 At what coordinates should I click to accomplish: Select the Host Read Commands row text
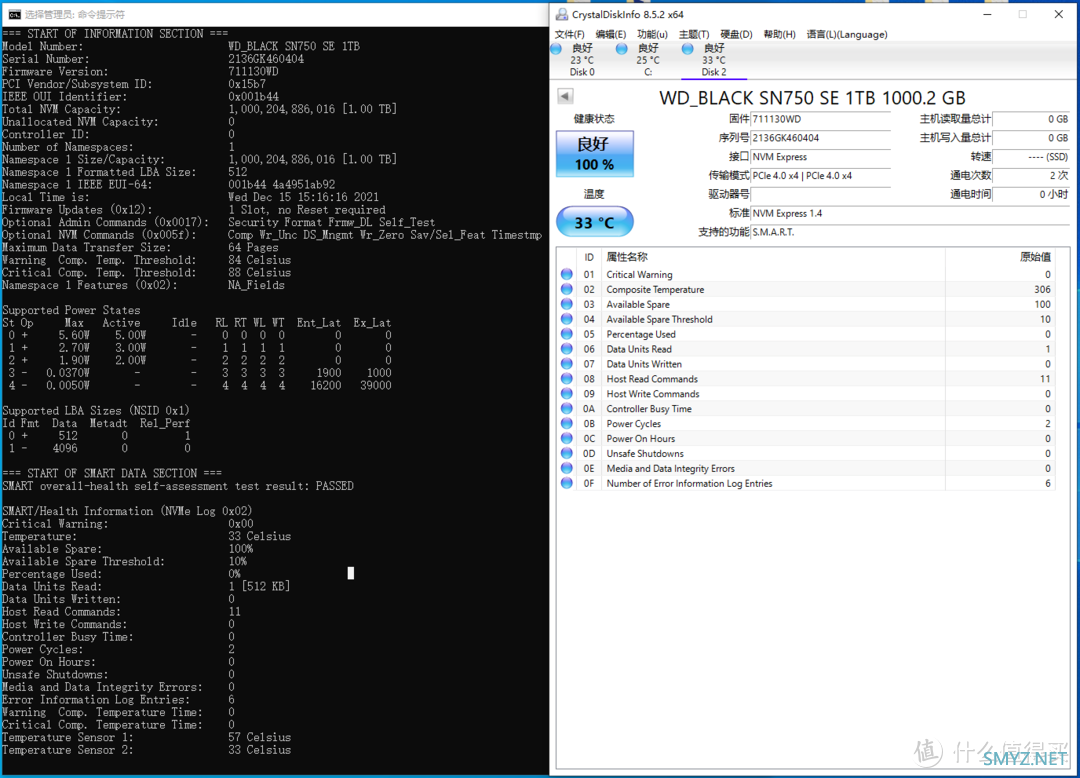point(652,379)
